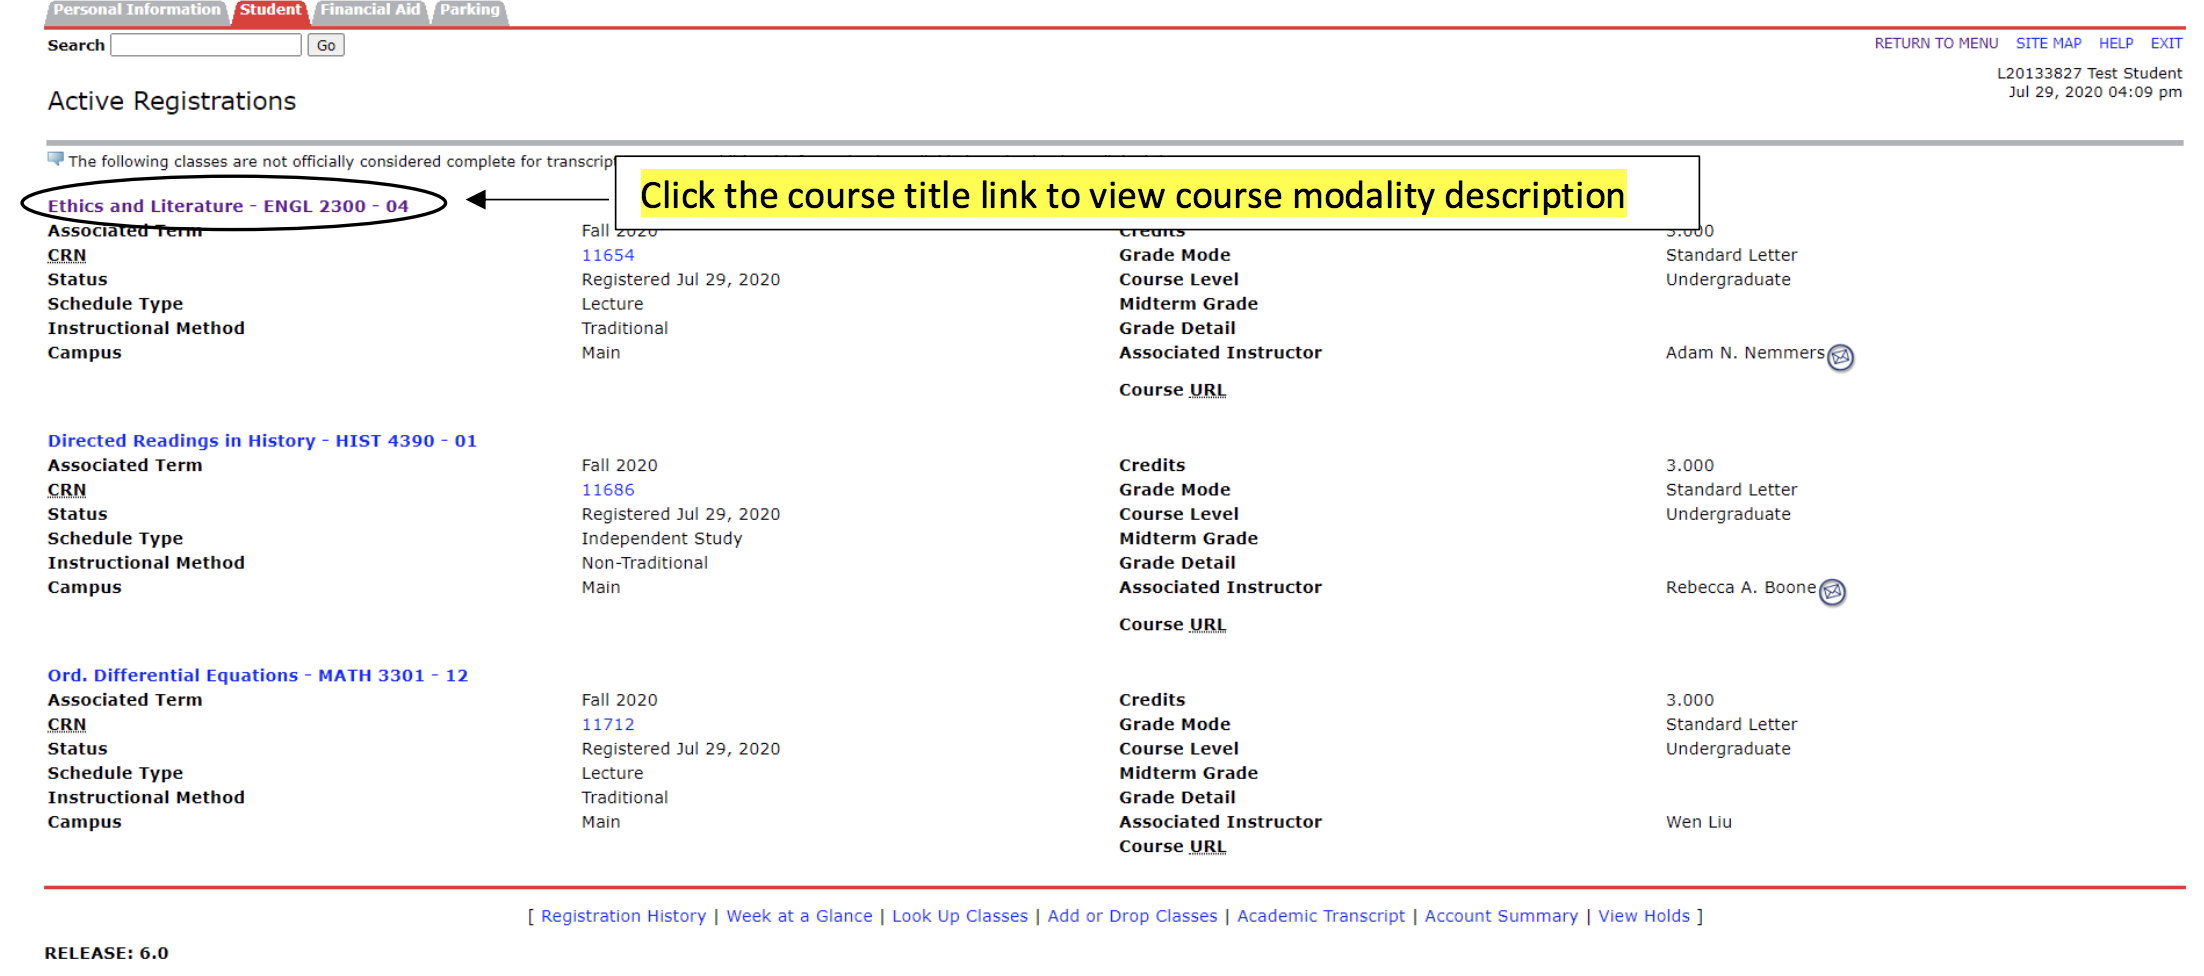2204x976 pixels.
Task: Switch to the Financial Aid tab
Action: (370, 11)
